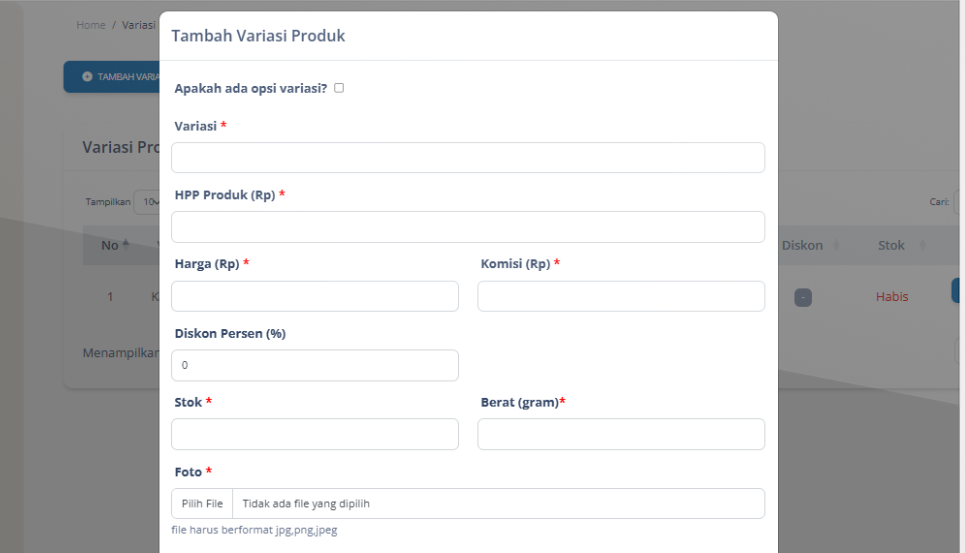Click the Pilih File button
Screen dimensions: 965x553
tap(202, 504)
